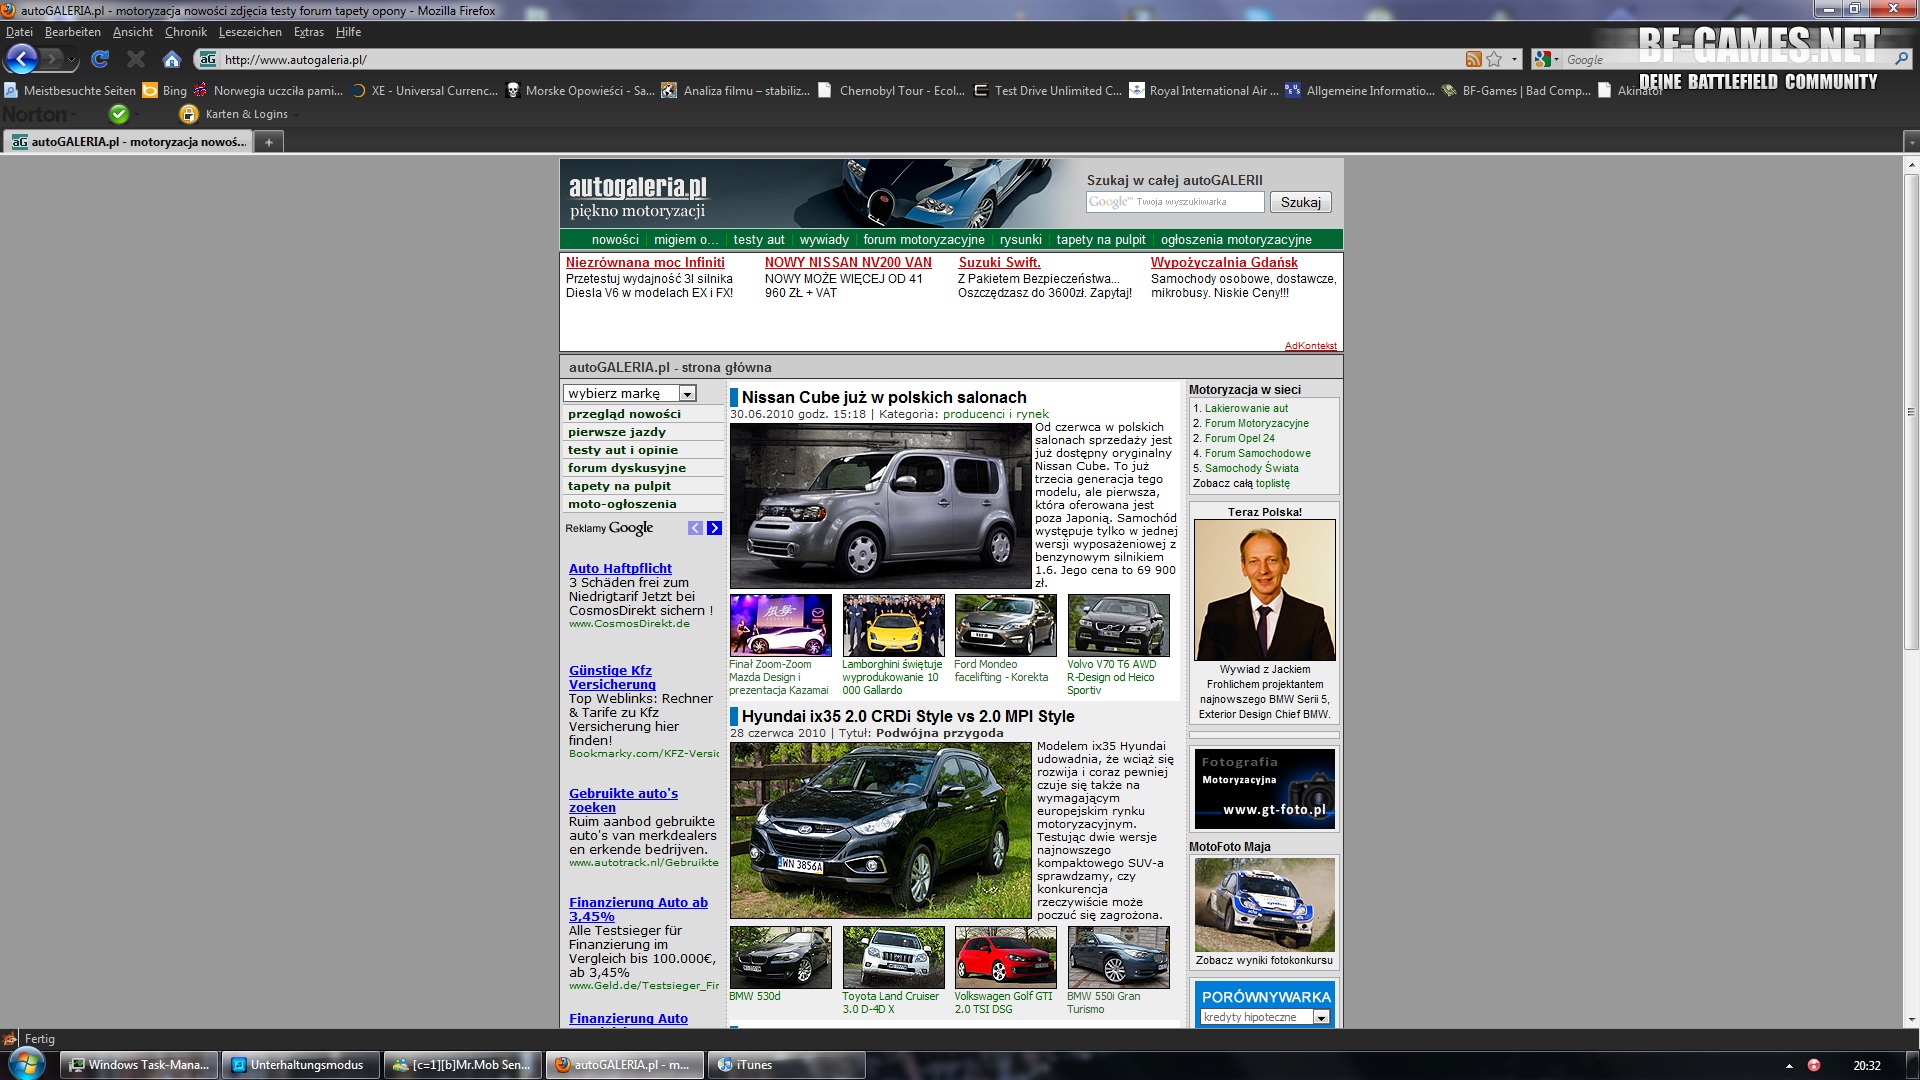Image resolution: width=1920 pixels, height=1080 pixels.
Task: Open the tapety na pulpit navigation link
Action: pos(1101,240)
